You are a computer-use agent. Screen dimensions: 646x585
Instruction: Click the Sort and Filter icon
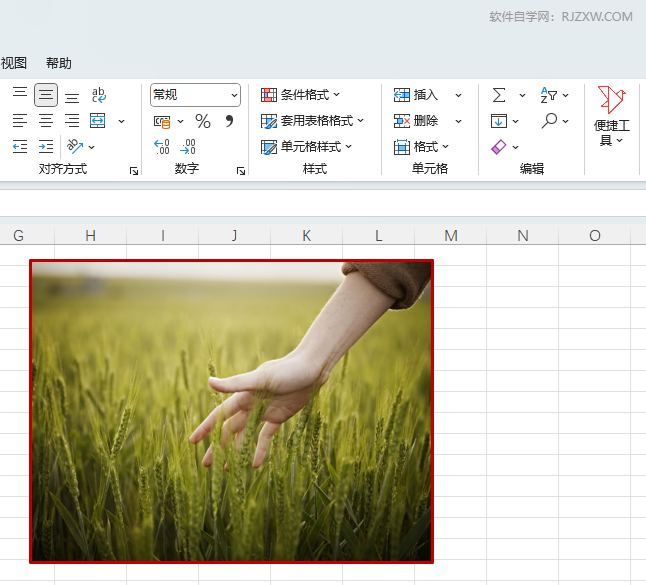coord(549,95)
